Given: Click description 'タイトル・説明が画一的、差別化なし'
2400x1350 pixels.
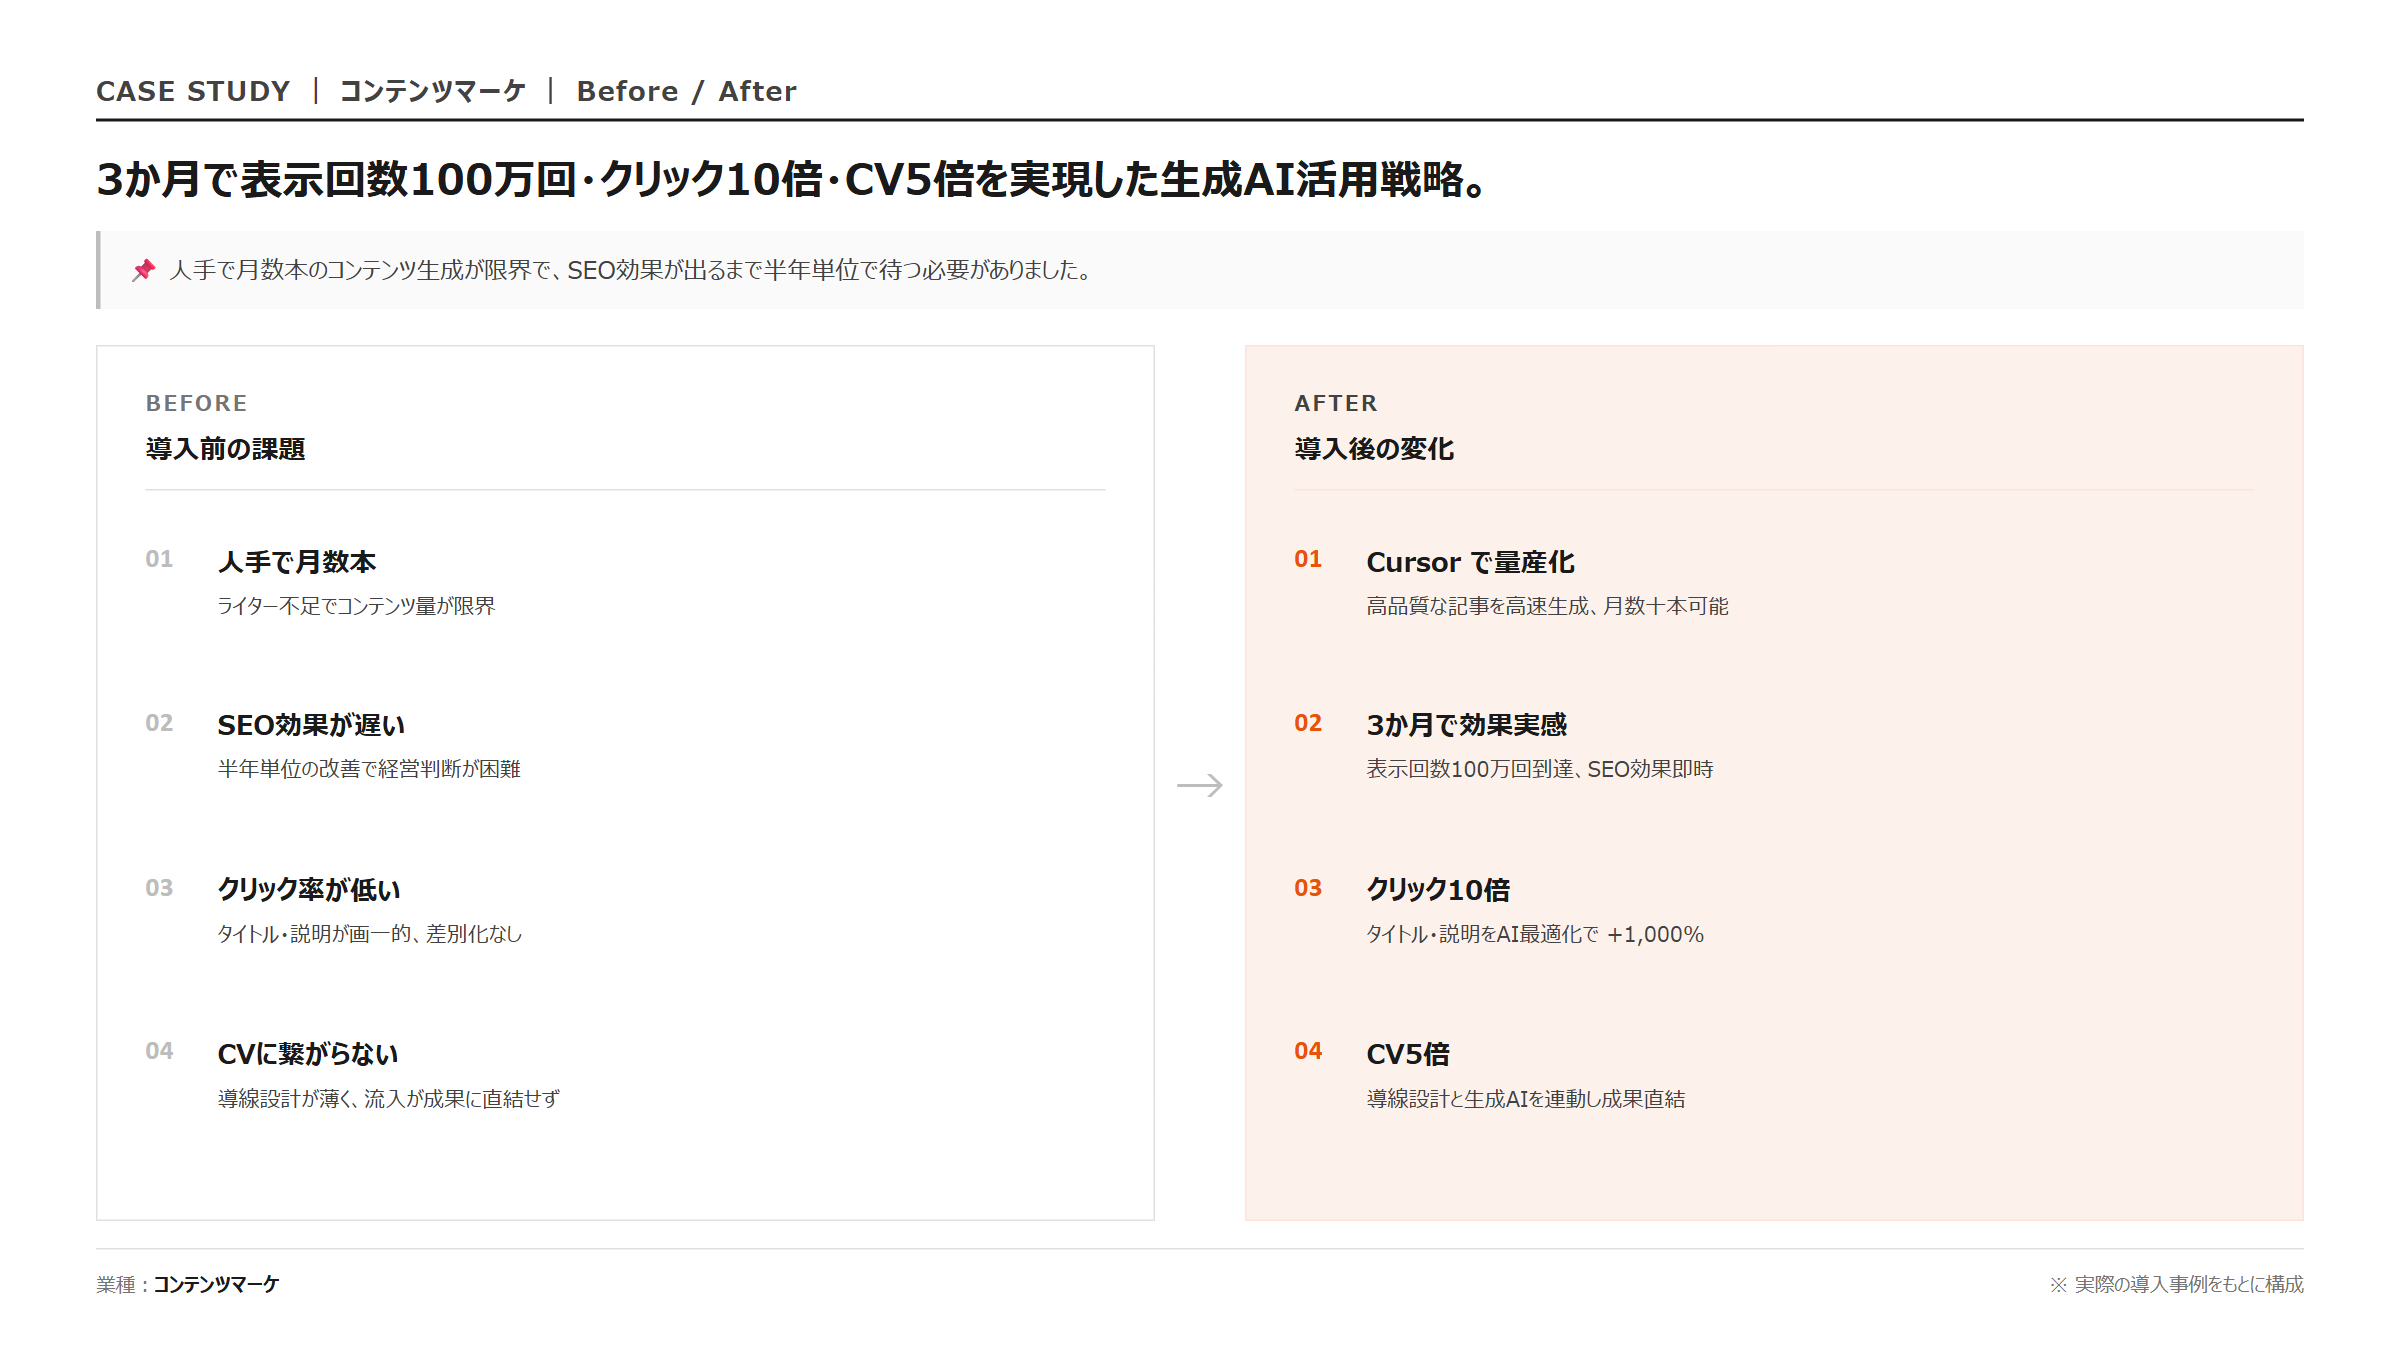Looking at the screenshot, I should tap(370, 934).
